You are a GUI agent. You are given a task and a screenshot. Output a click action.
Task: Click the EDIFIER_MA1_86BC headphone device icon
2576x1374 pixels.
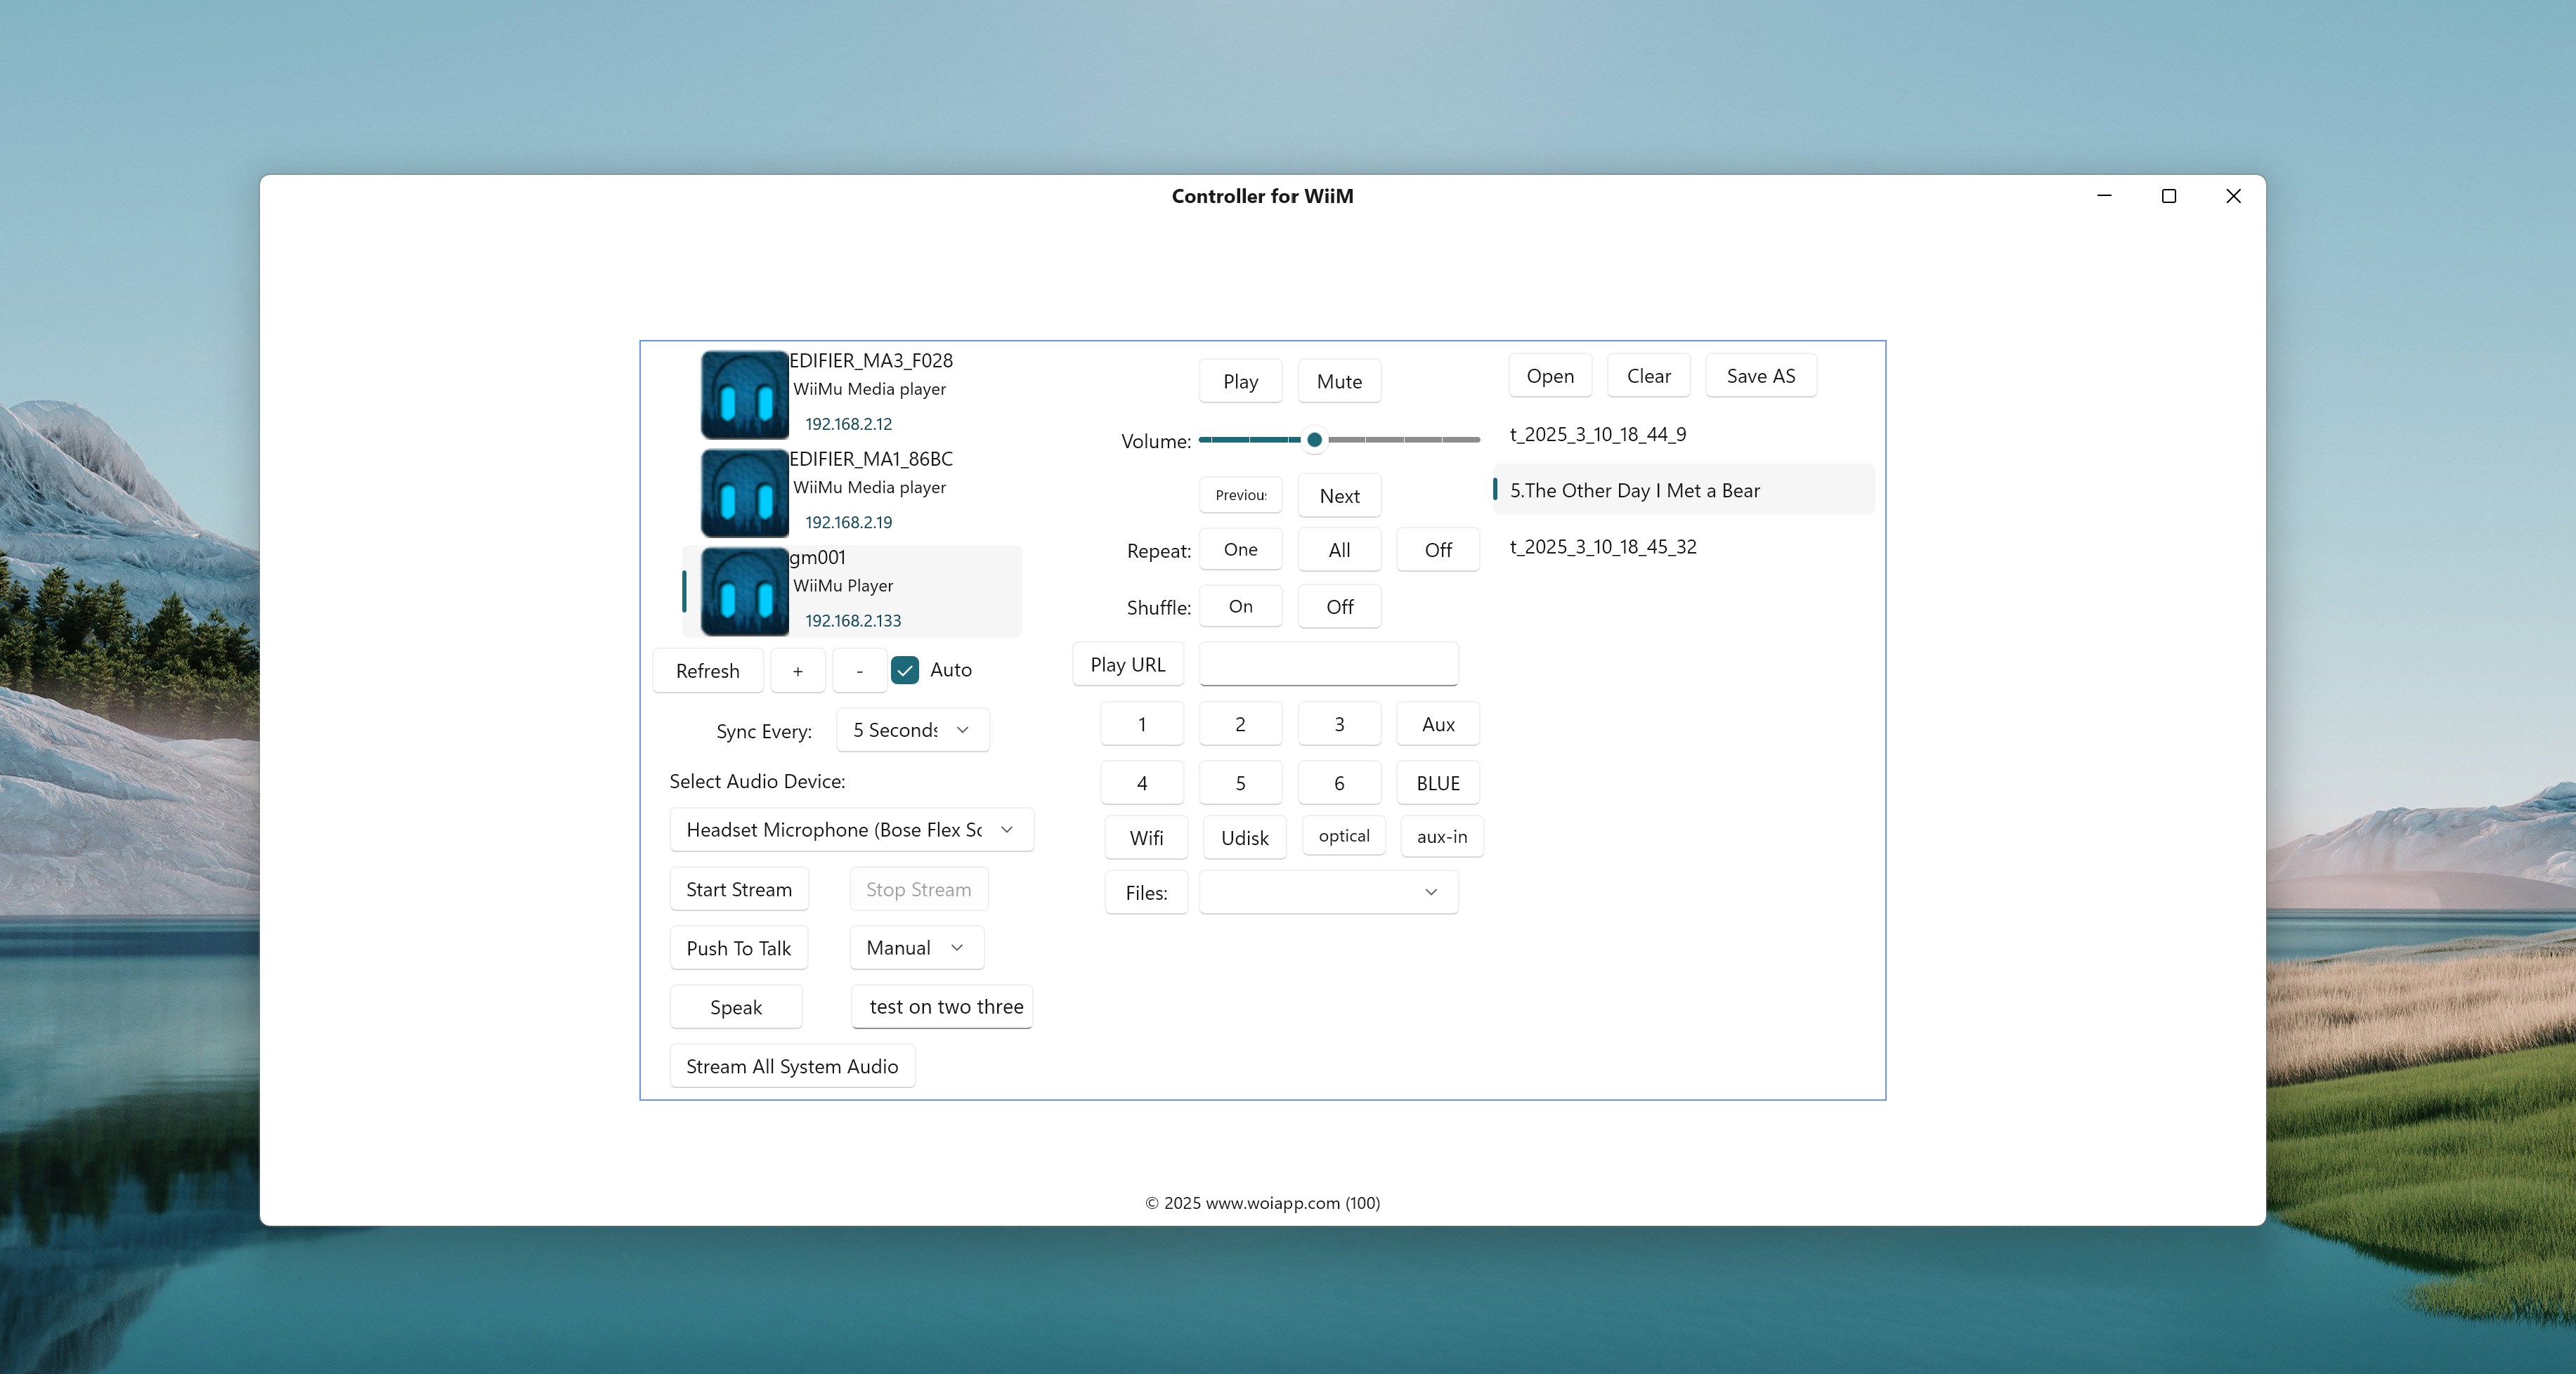(744, 493)
